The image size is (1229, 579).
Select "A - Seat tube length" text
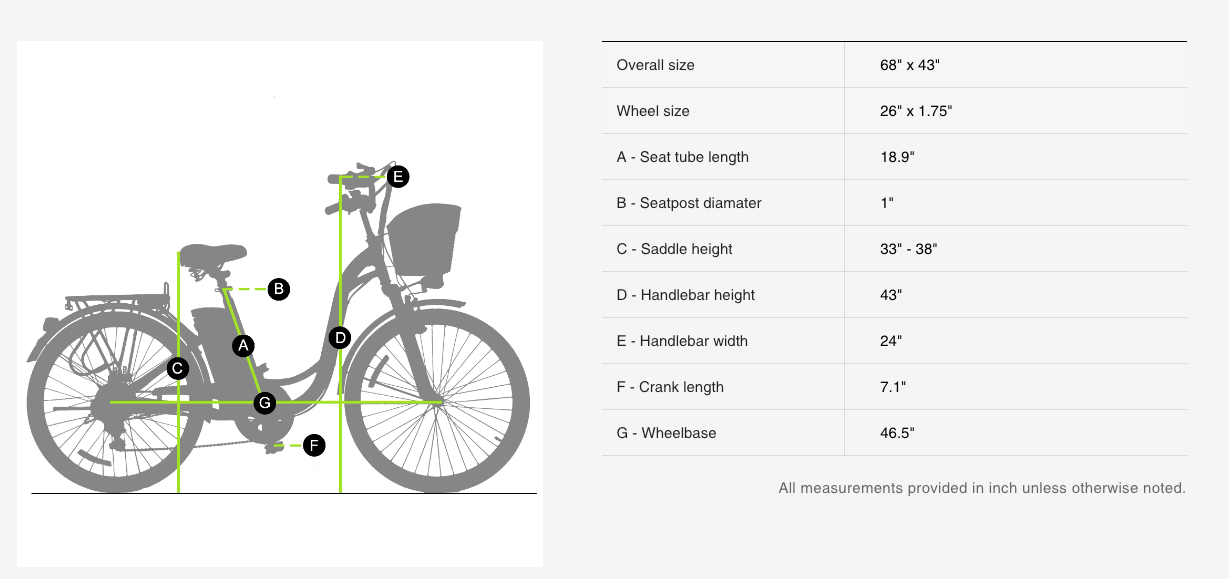pos(682,157)
